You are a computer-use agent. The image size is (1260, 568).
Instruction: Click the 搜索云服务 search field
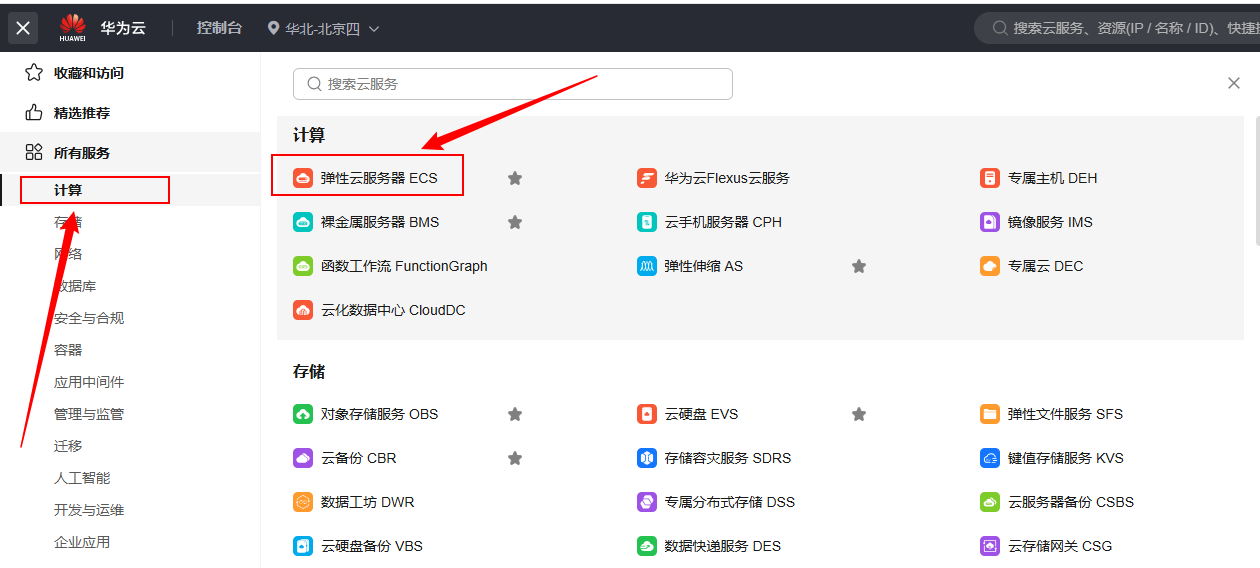[x=513, y=84]
